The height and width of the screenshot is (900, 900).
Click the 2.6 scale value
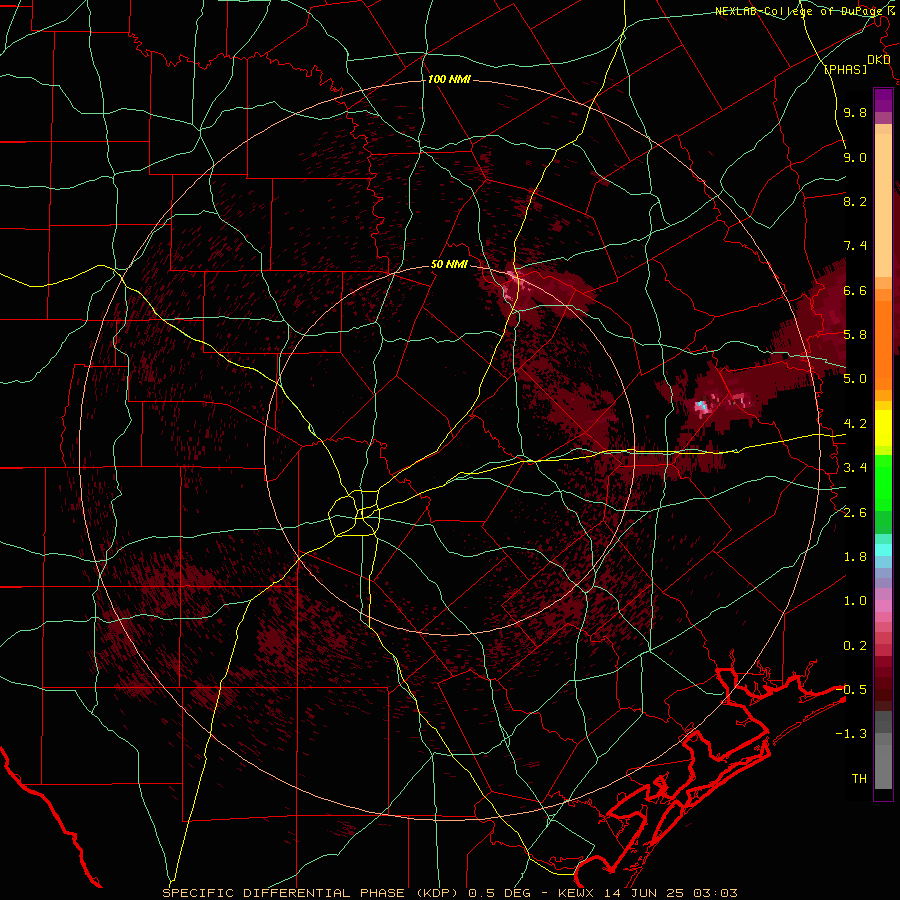[855, 513]
